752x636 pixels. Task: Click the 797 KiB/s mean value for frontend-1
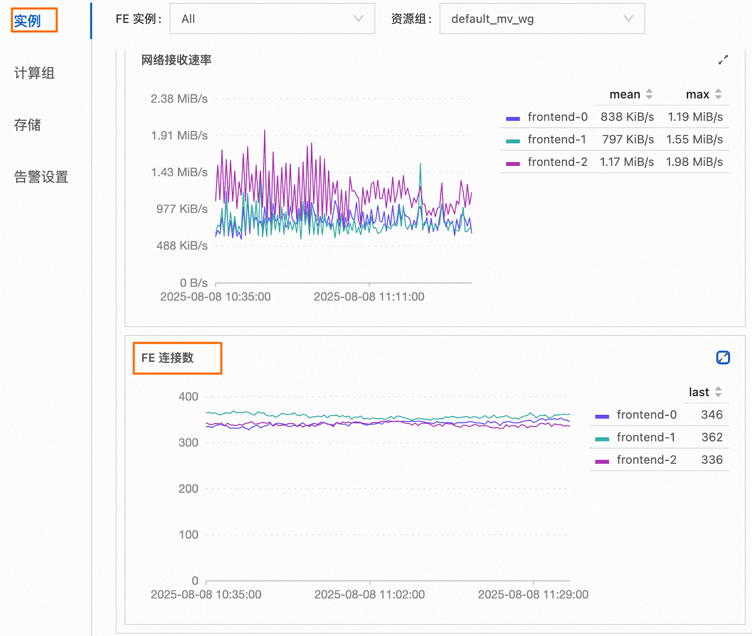[628, 139]
